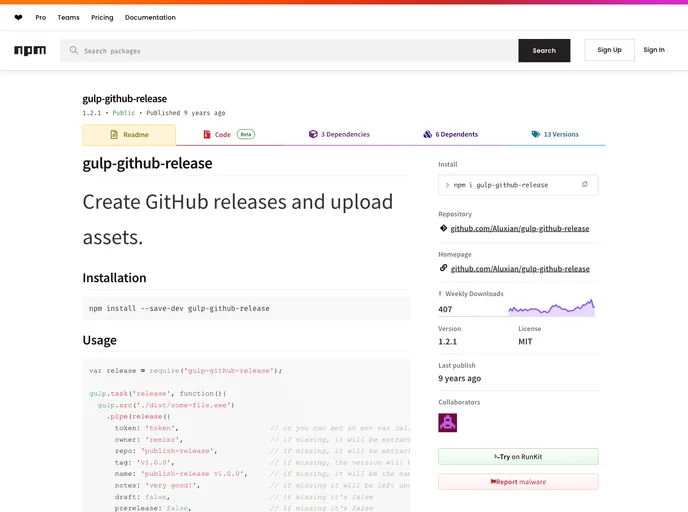Click the Readme file icon
688x512 pixels.
(114, 135)
